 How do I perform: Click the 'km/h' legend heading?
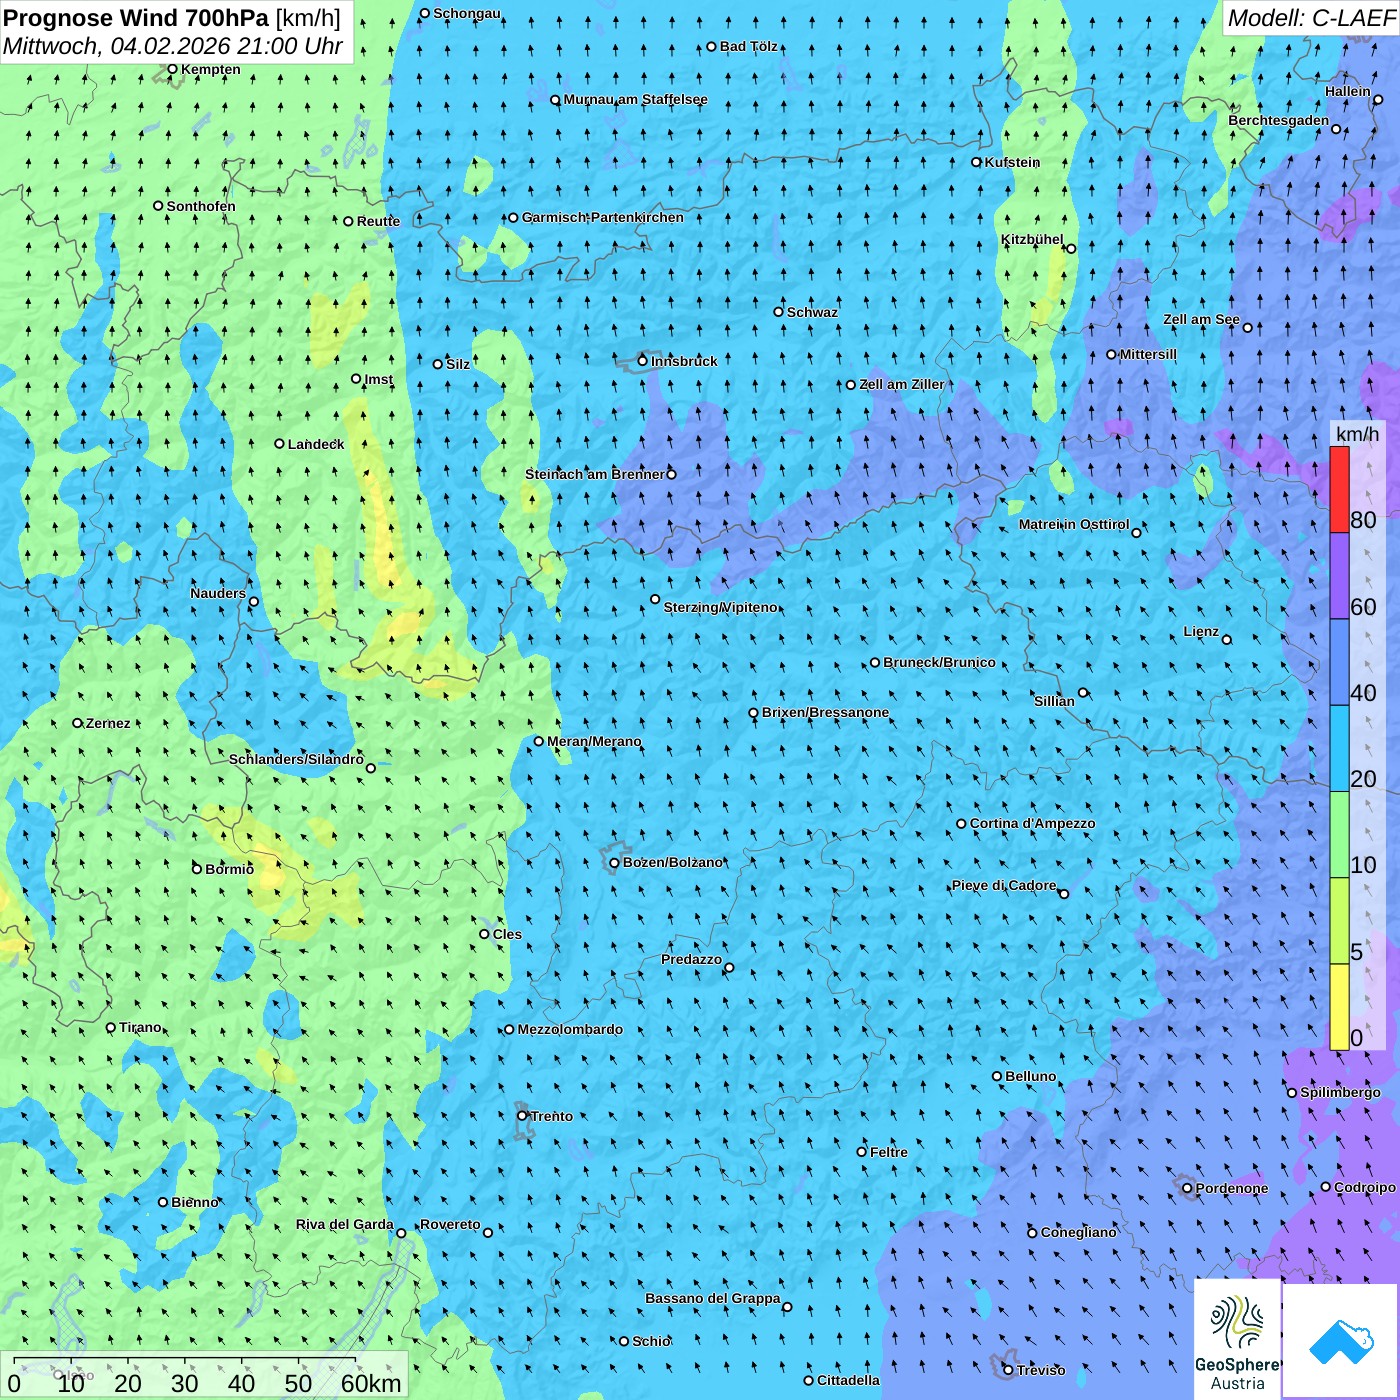coord(1357,433)
